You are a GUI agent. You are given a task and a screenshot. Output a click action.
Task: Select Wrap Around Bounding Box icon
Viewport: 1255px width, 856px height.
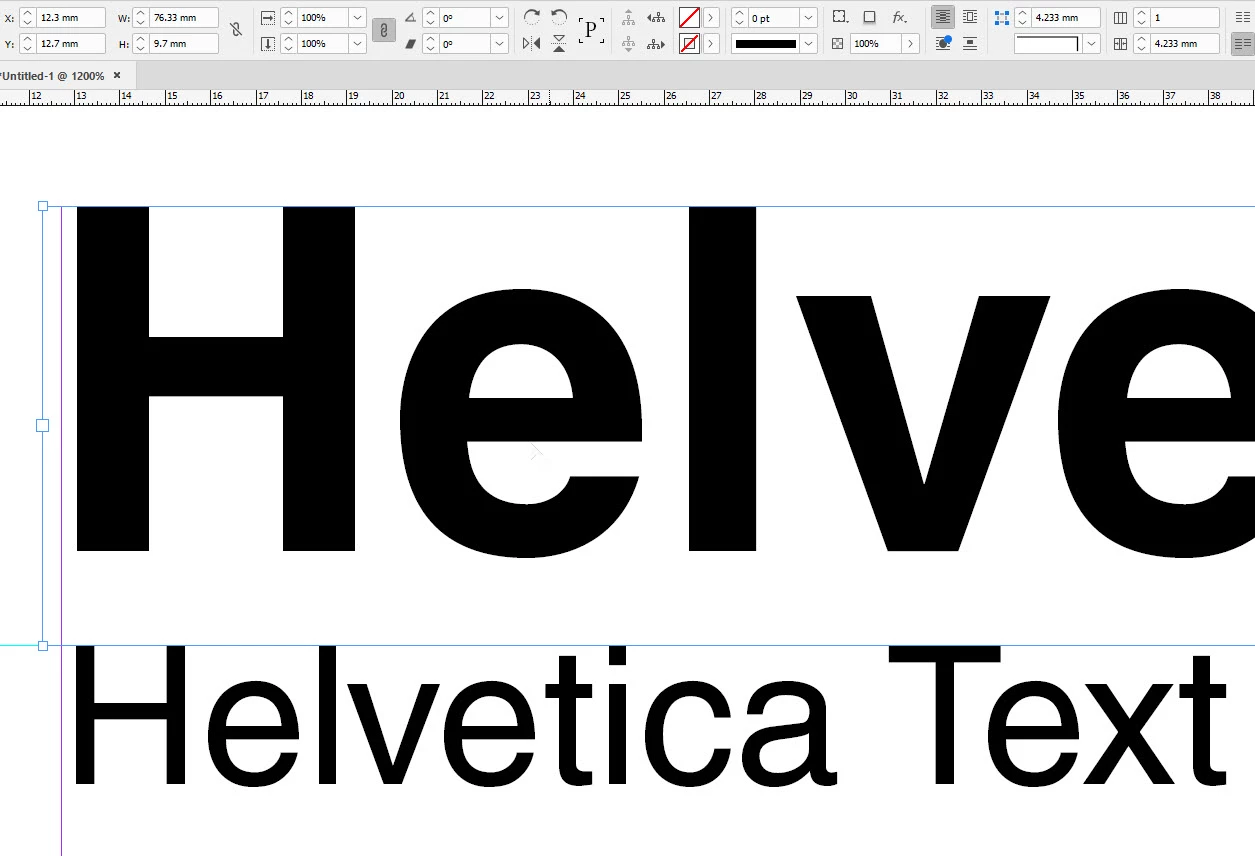point(970,17)
